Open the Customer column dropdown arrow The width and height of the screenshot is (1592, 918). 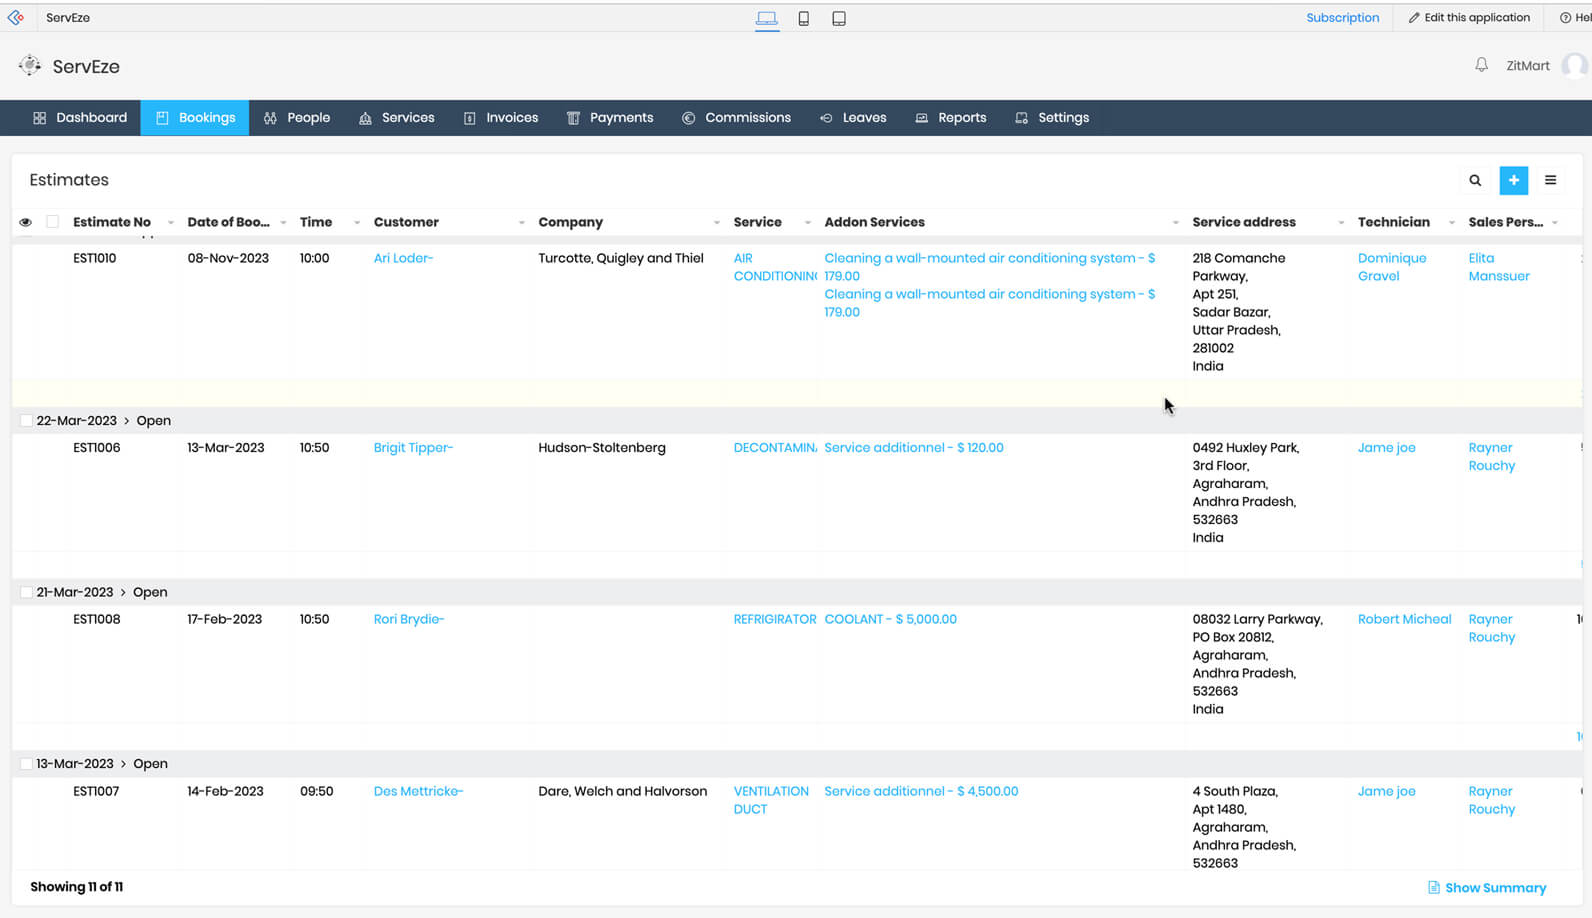click(521, 223)
